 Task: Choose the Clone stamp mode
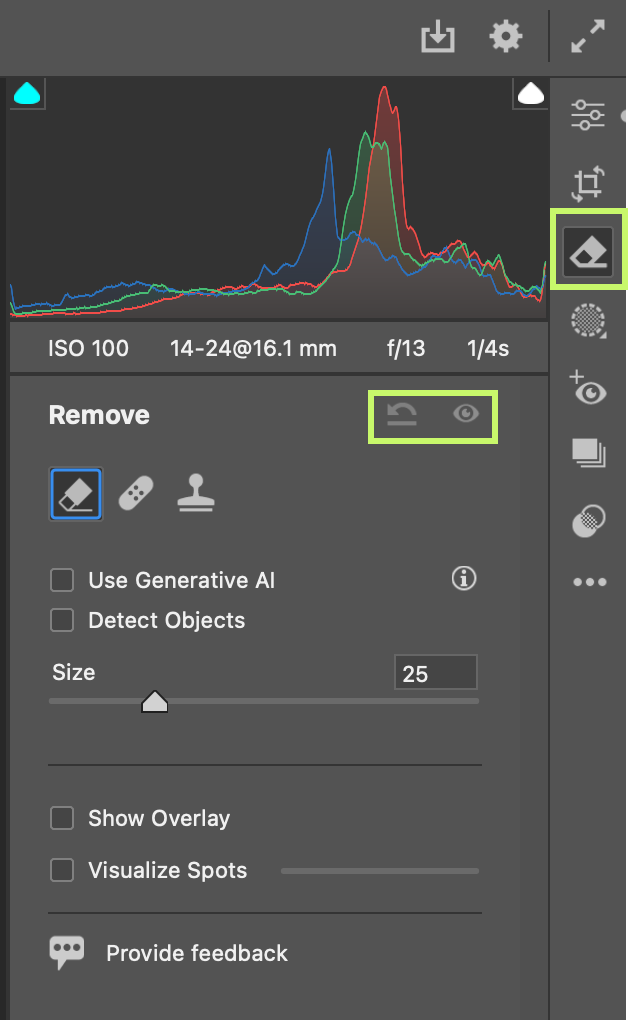(x=196, y=493)
